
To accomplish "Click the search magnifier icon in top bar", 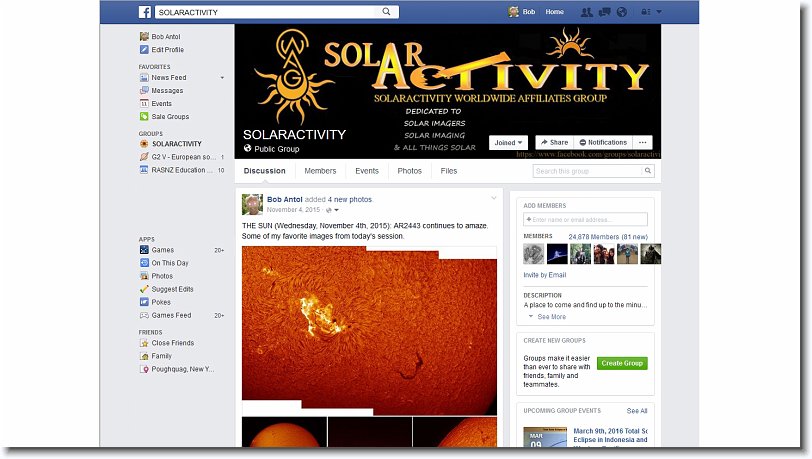I will point(386,11).
